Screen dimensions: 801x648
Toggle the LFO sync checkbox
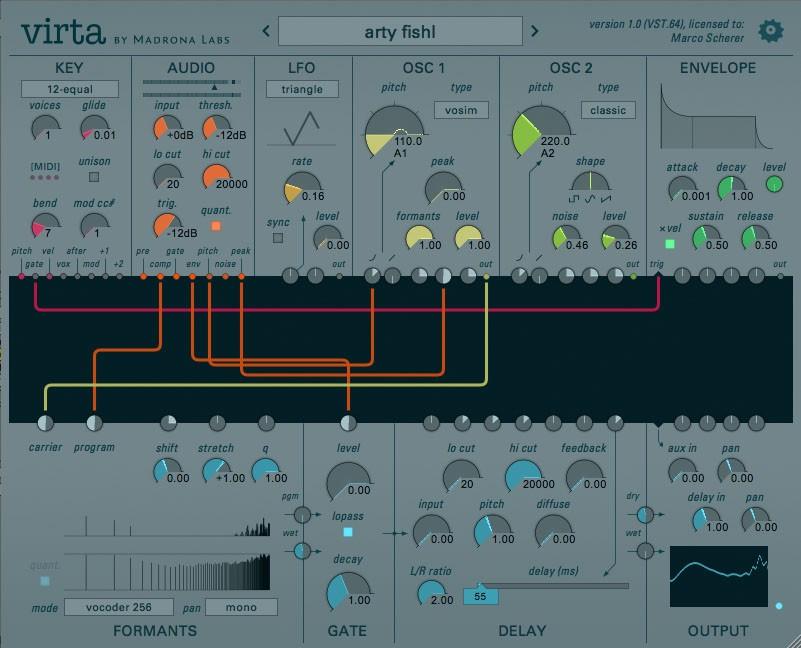(278, 238)
